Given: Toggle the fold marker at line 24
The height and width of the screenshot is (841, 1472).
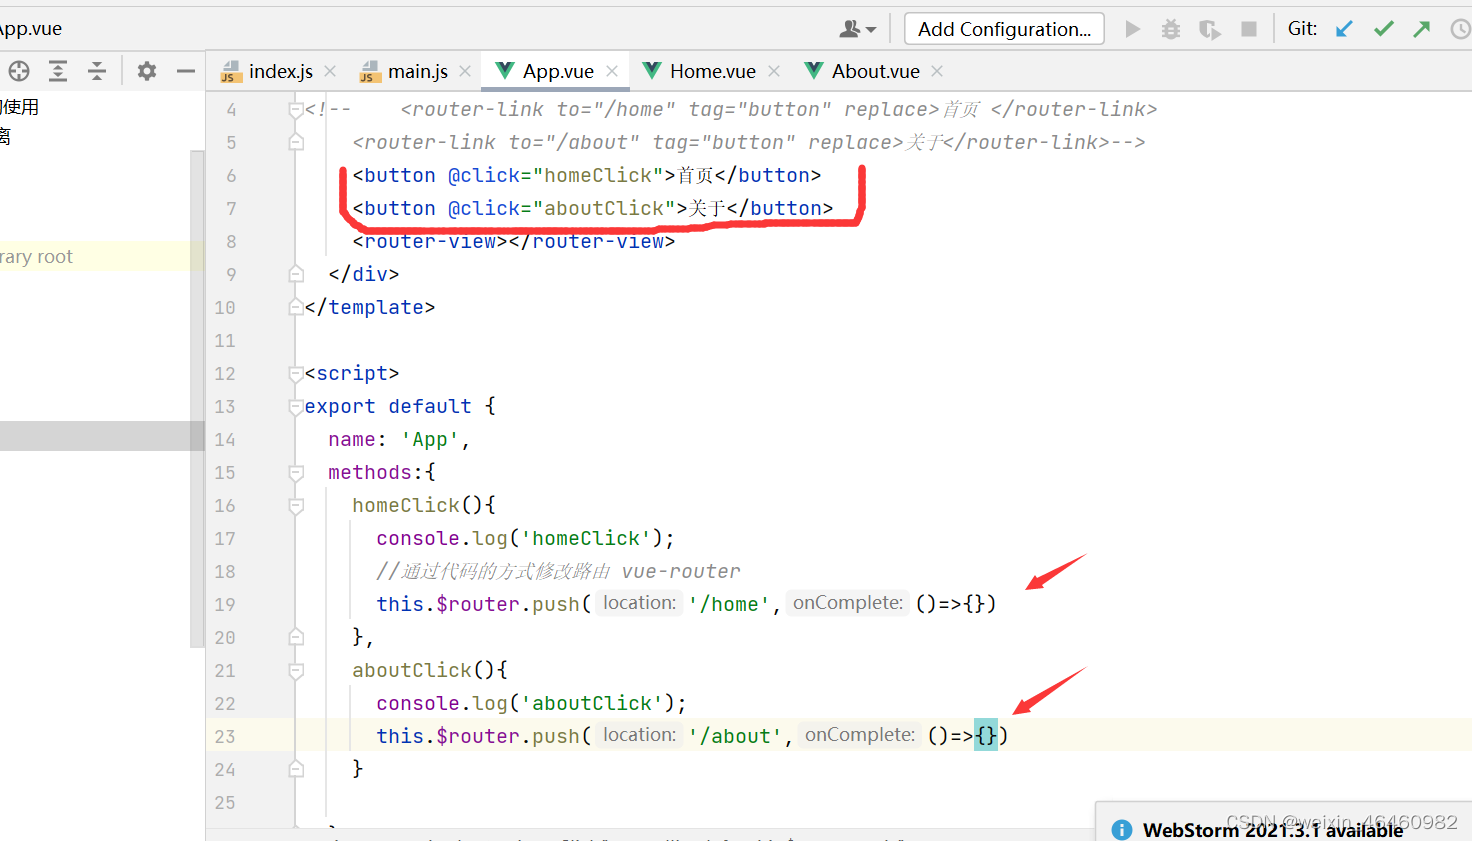Looking at the screenshot, I should tap(296, 769).
